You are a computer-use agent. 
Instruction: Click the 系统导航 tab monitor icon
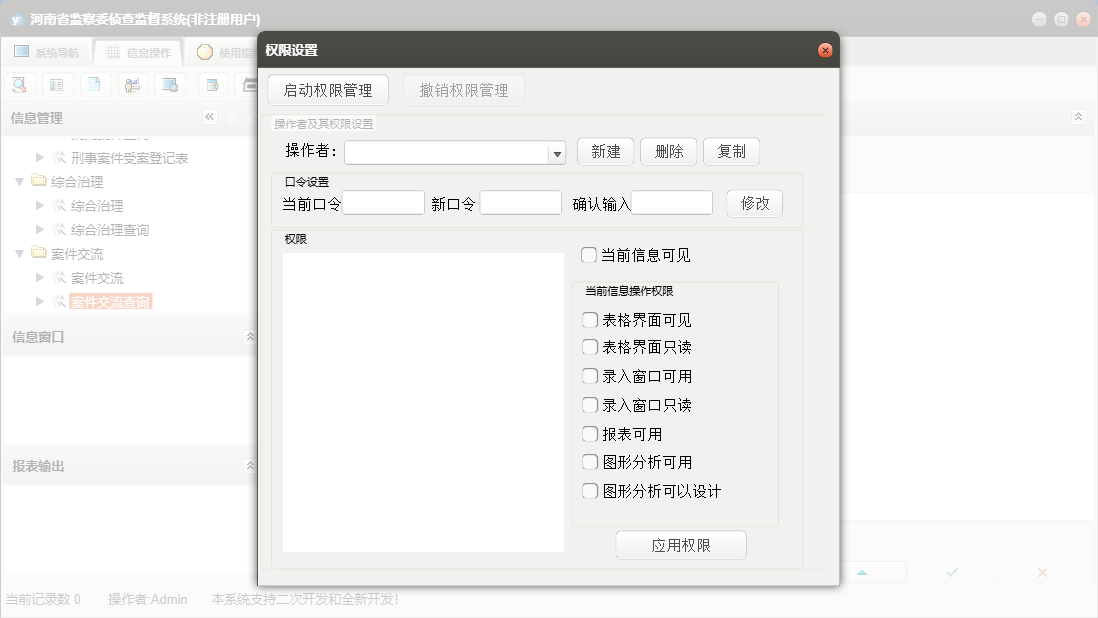pos(22,52)
